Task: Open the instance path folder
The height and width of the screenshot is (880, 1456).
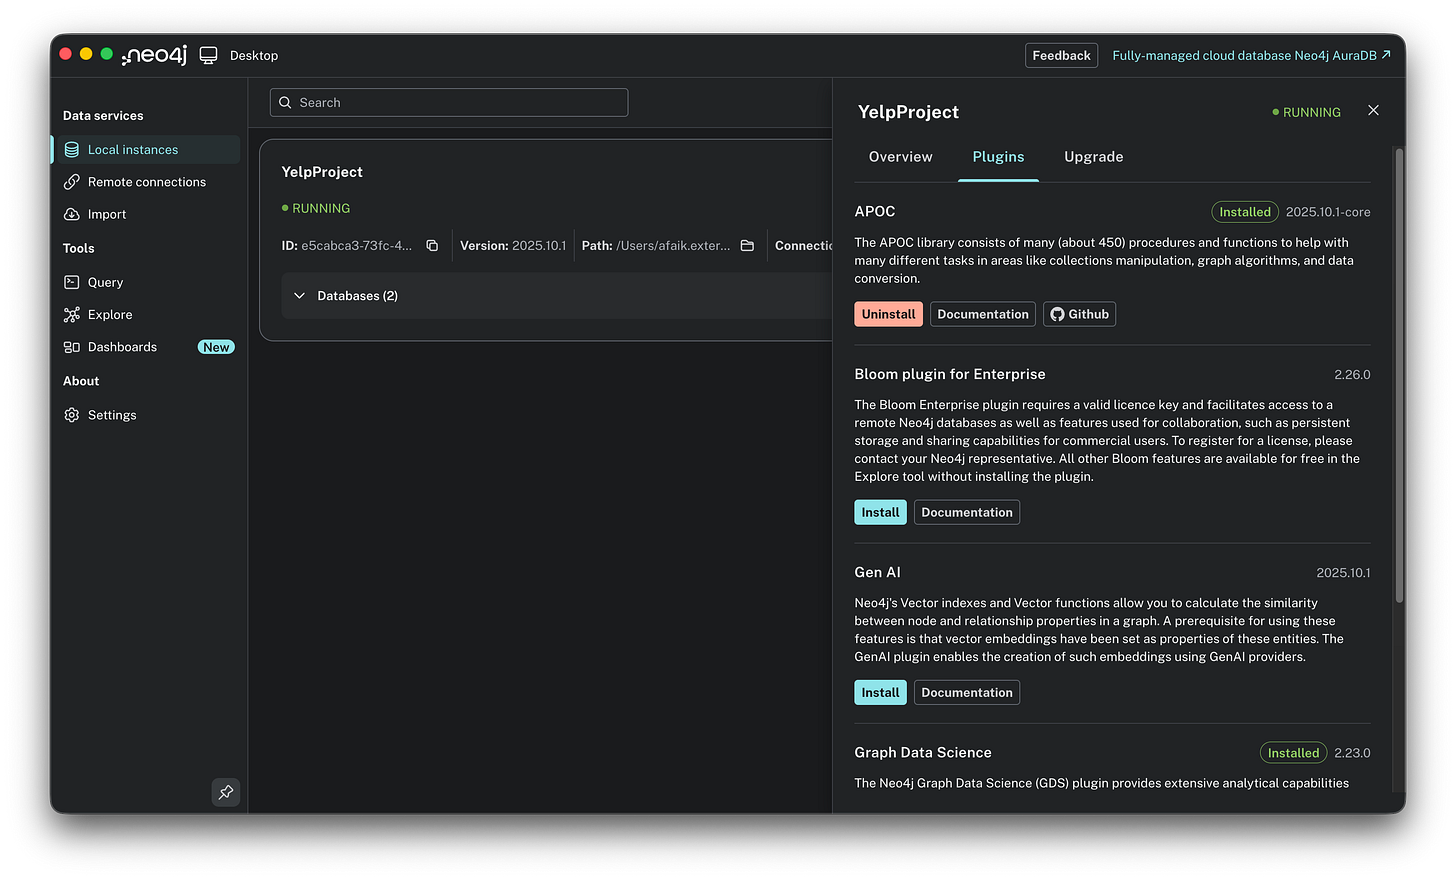Action: 747,244
